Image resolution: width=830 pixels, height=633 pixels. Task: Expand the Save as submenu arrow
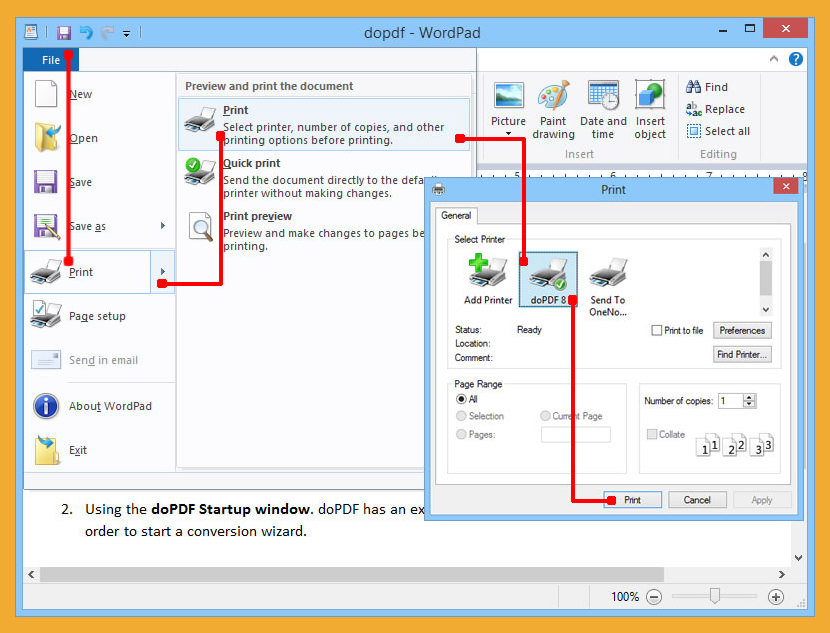tap(163, 226)
